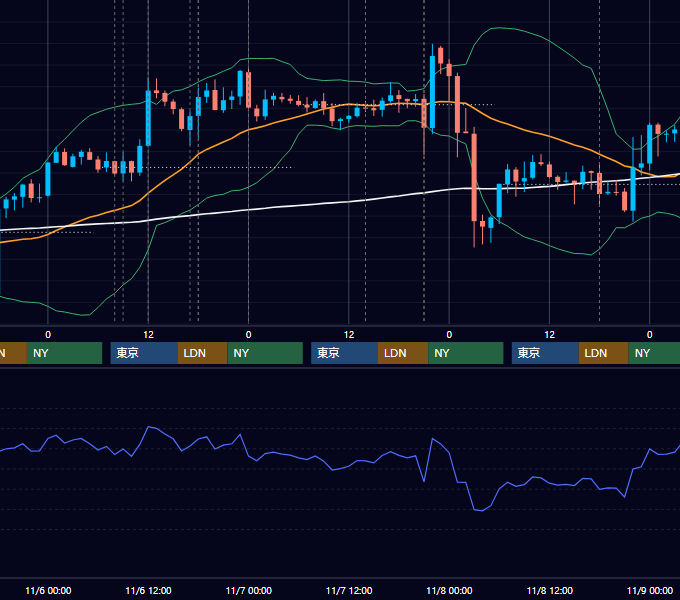Click hour label 12 above 11/8 12:00
680x600 pixels.
[549, 335]
